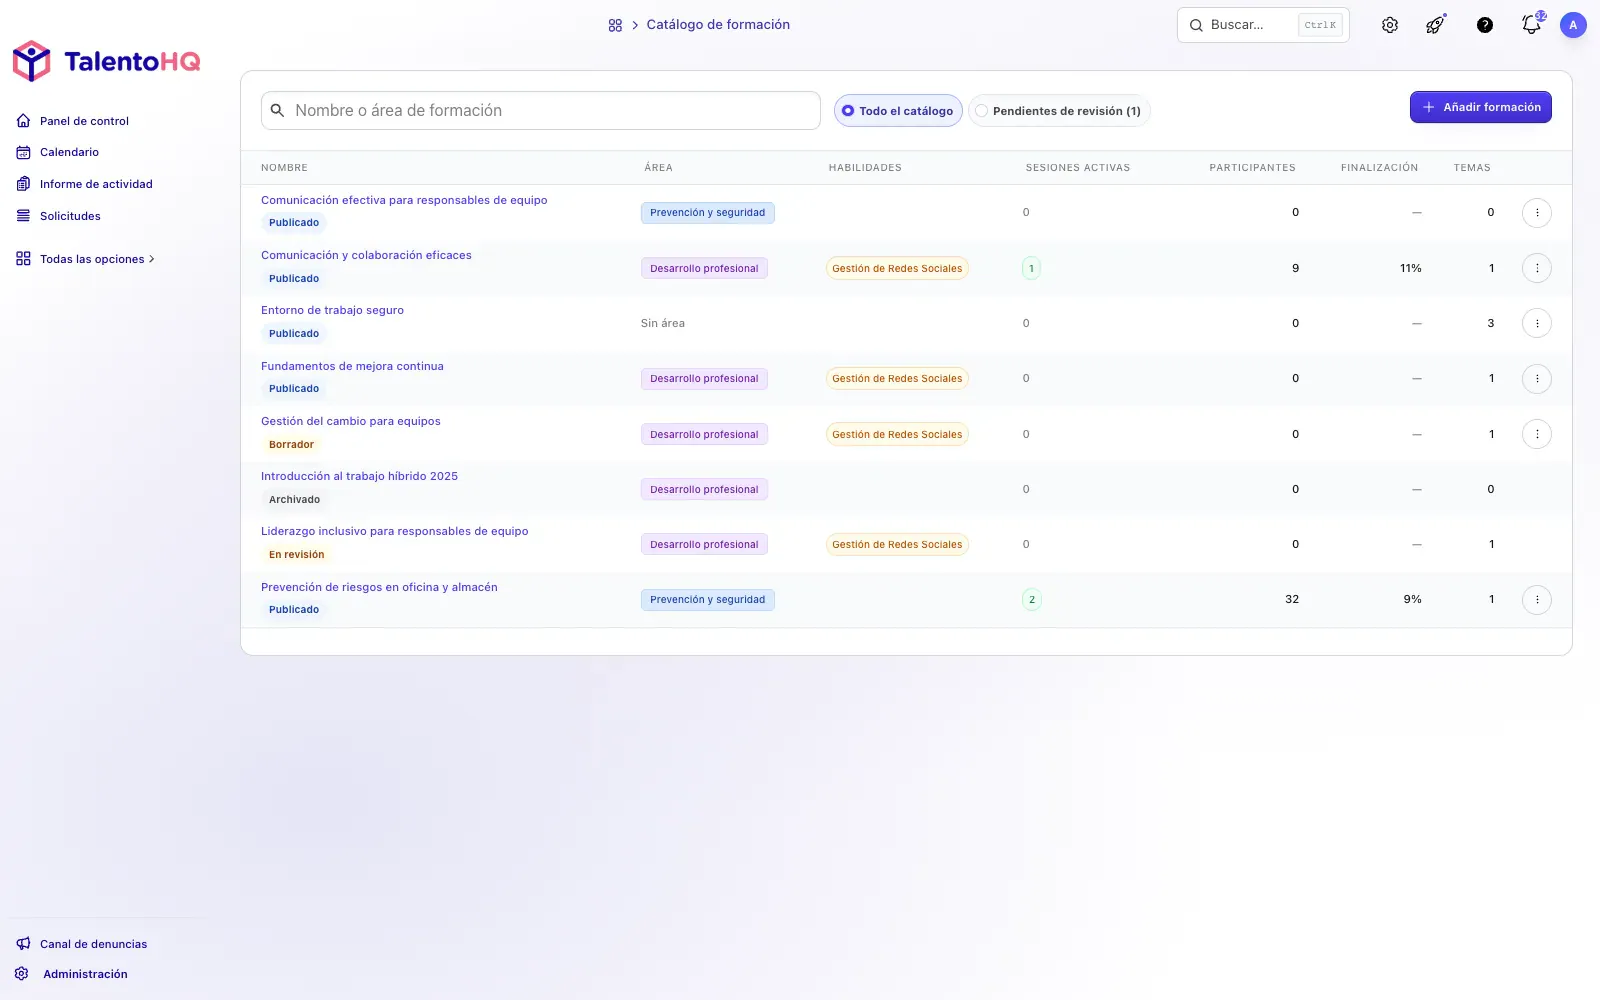Click the breadcrumb grid icon

(615, 25)
